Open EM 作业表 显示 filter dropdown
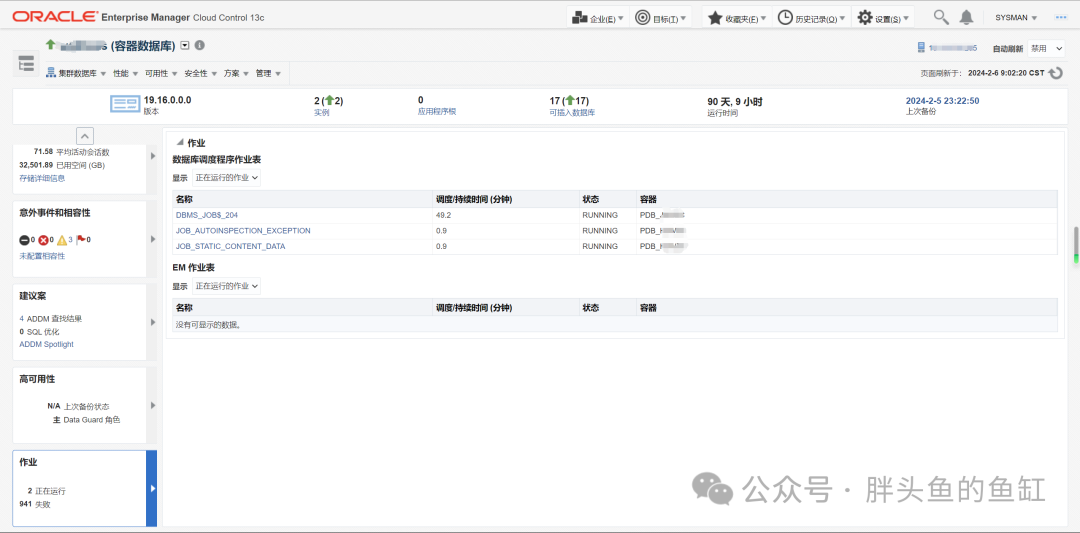This screenshot has height=533, width=1080. [x=226, y=286]
